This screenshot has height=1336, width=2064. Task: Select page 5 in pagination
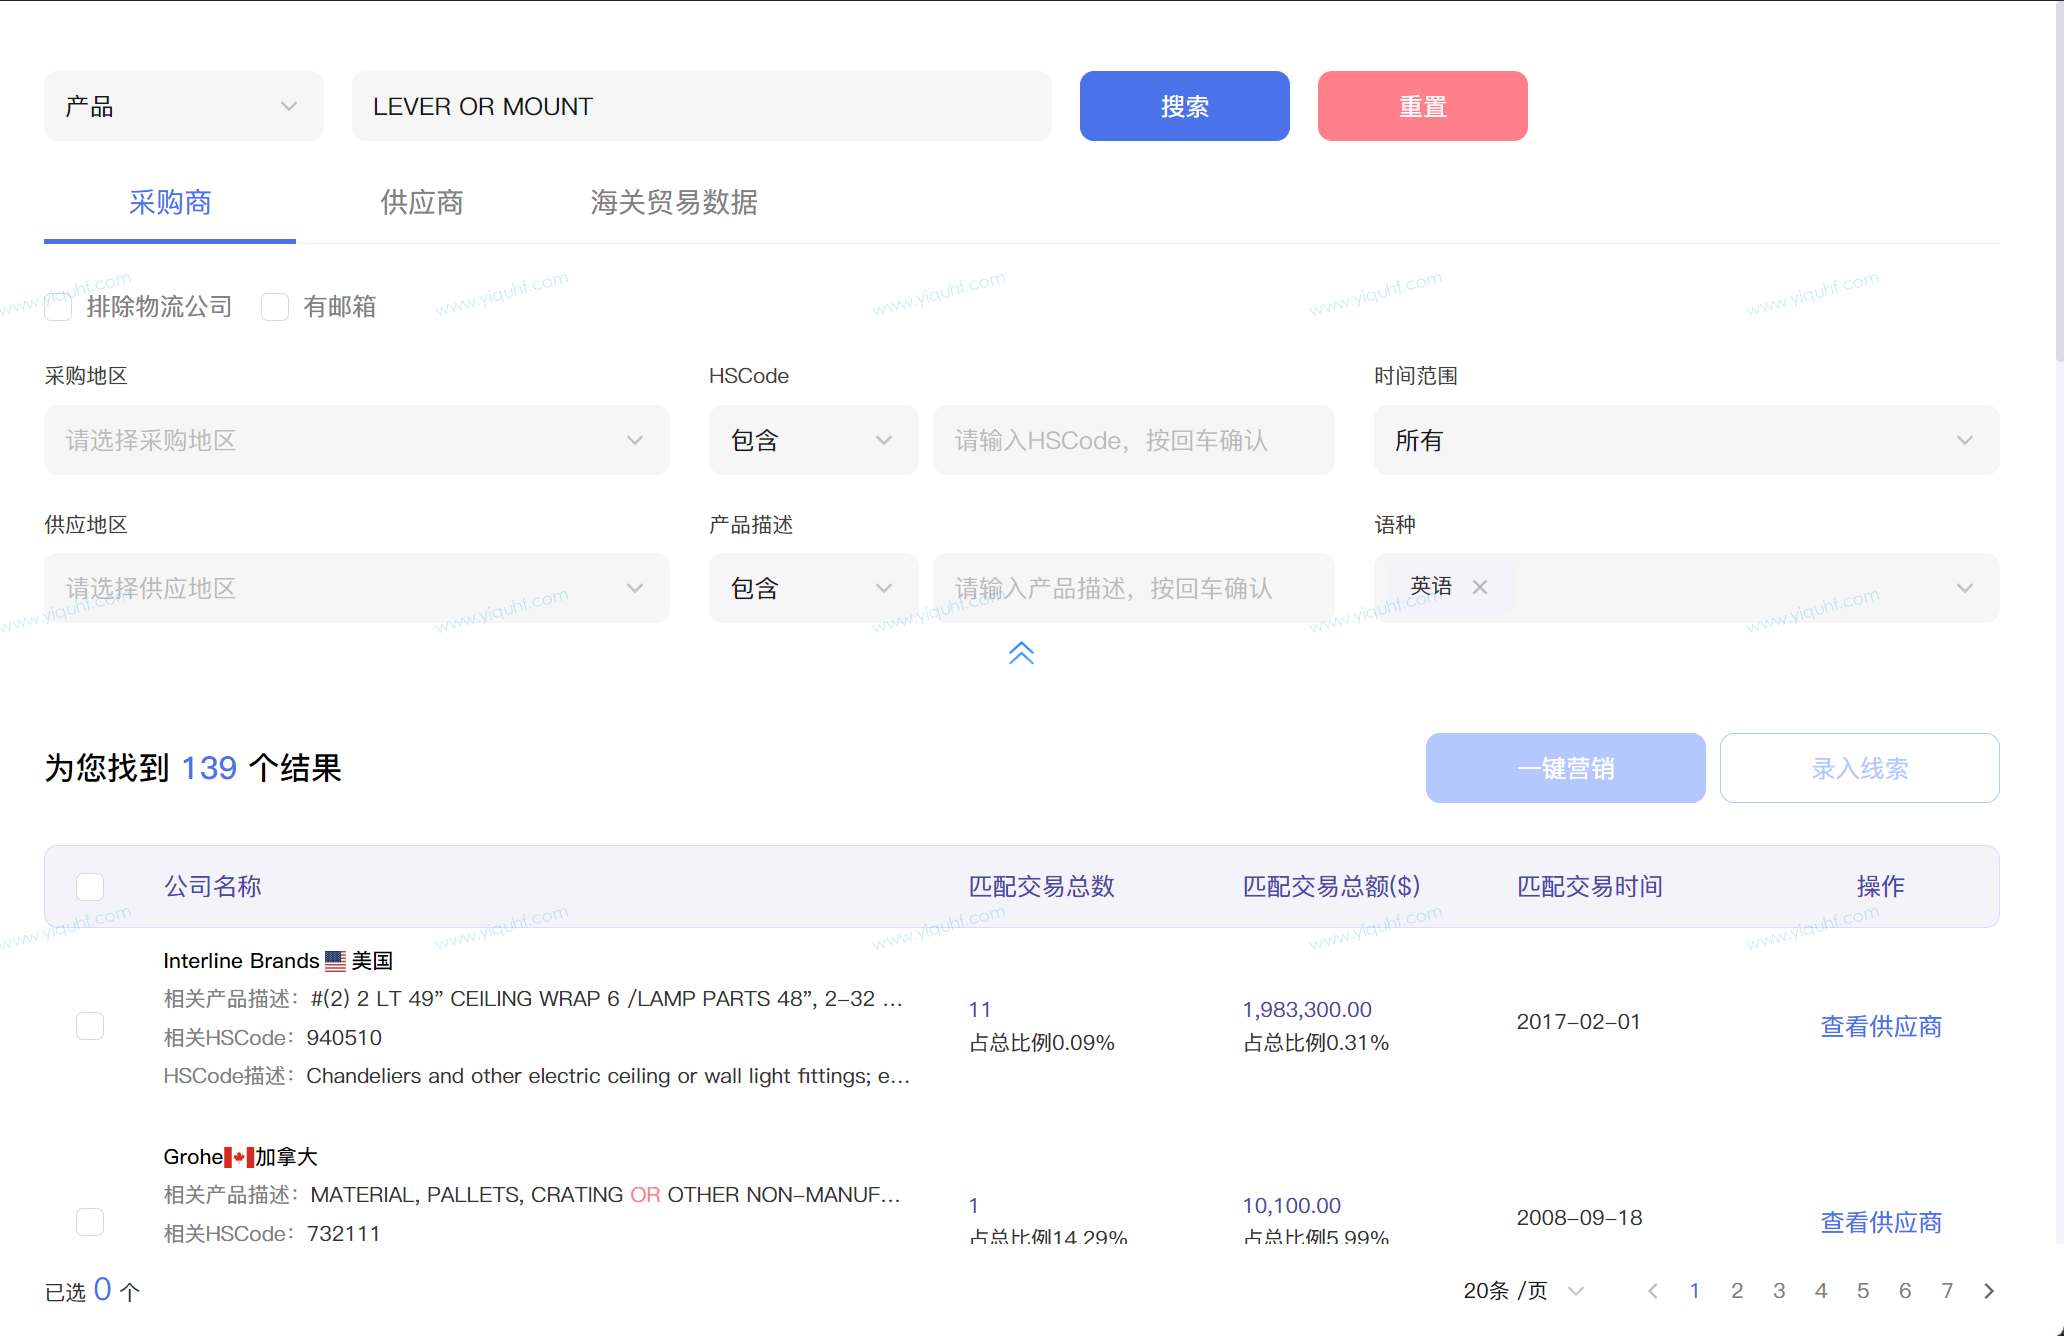[x=1863, y=1291]
